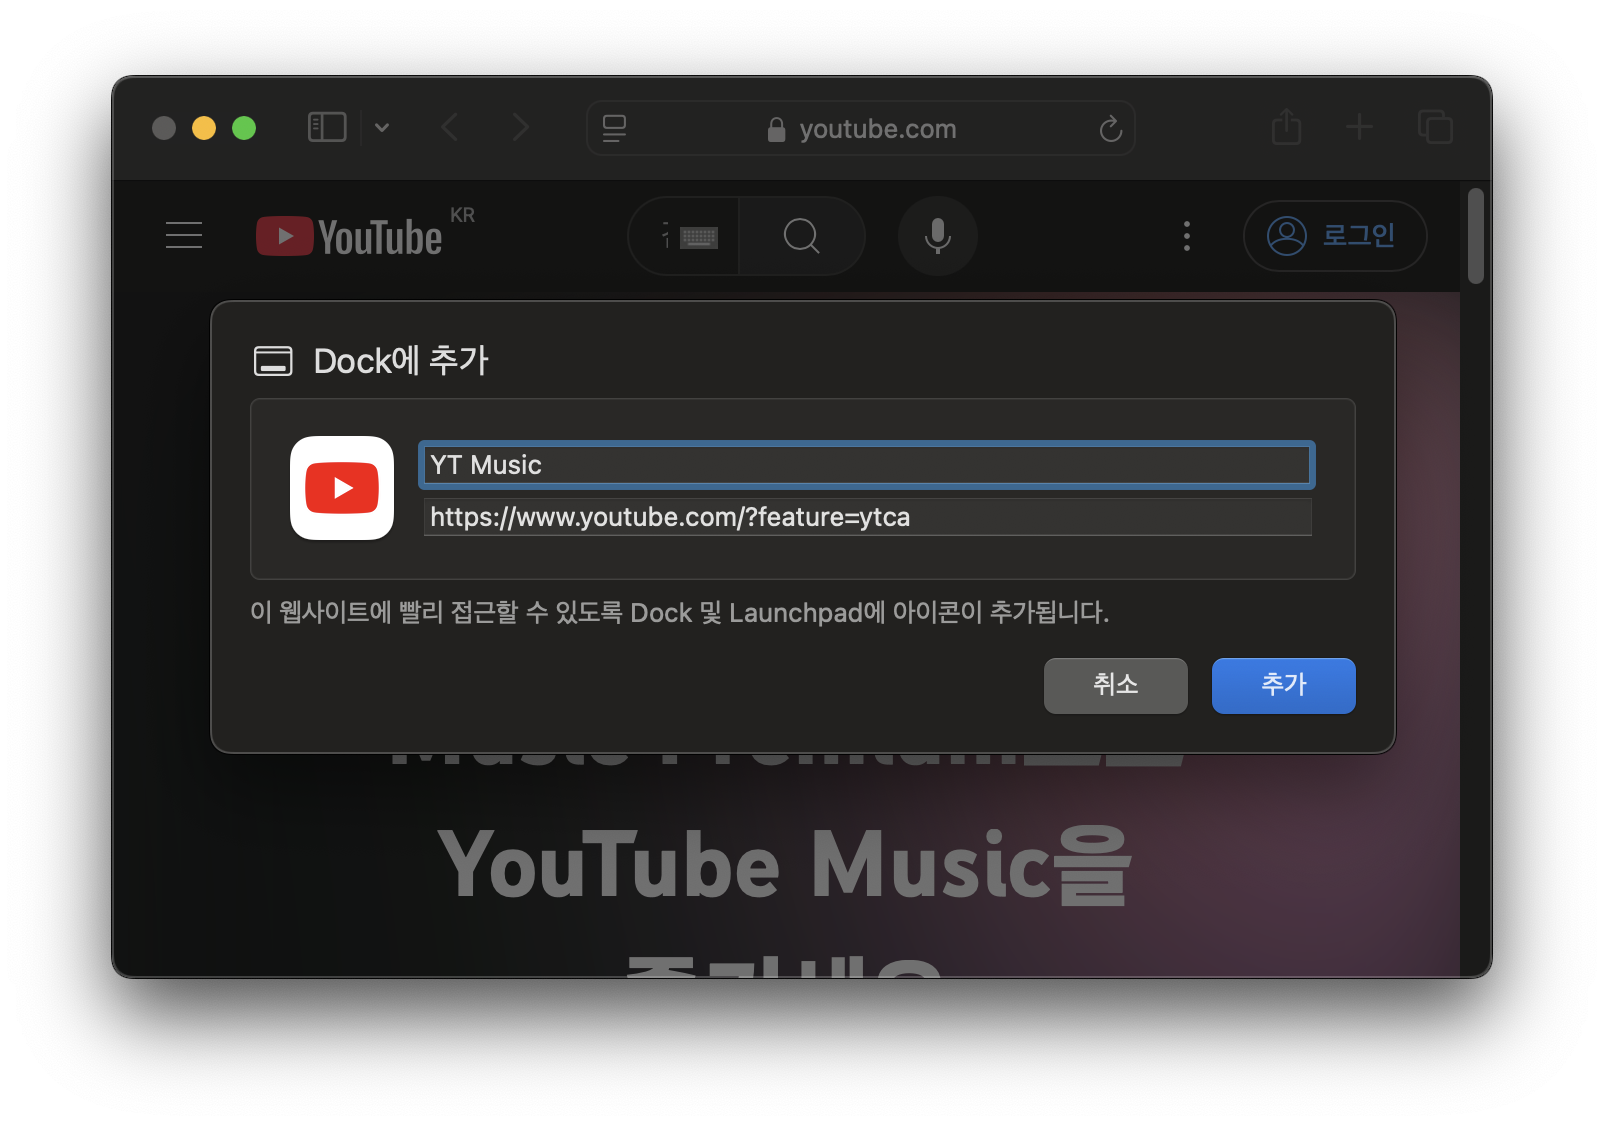
Task: Minimize the window with the yellow button
Action: coord(204,128)
